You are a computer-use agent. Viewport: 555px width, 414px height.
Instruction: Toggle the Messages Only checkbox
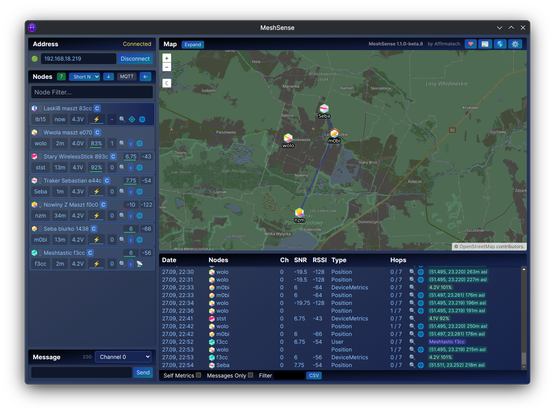pos(251,375)
